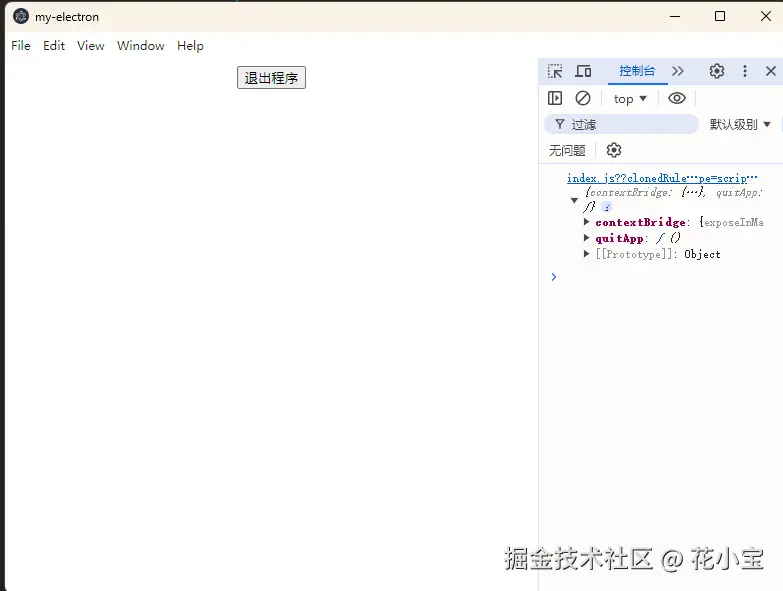This screenshot has width=783, height=591.
Task: Toggle the device toolbar icon
Action: (x=583, y=71)
